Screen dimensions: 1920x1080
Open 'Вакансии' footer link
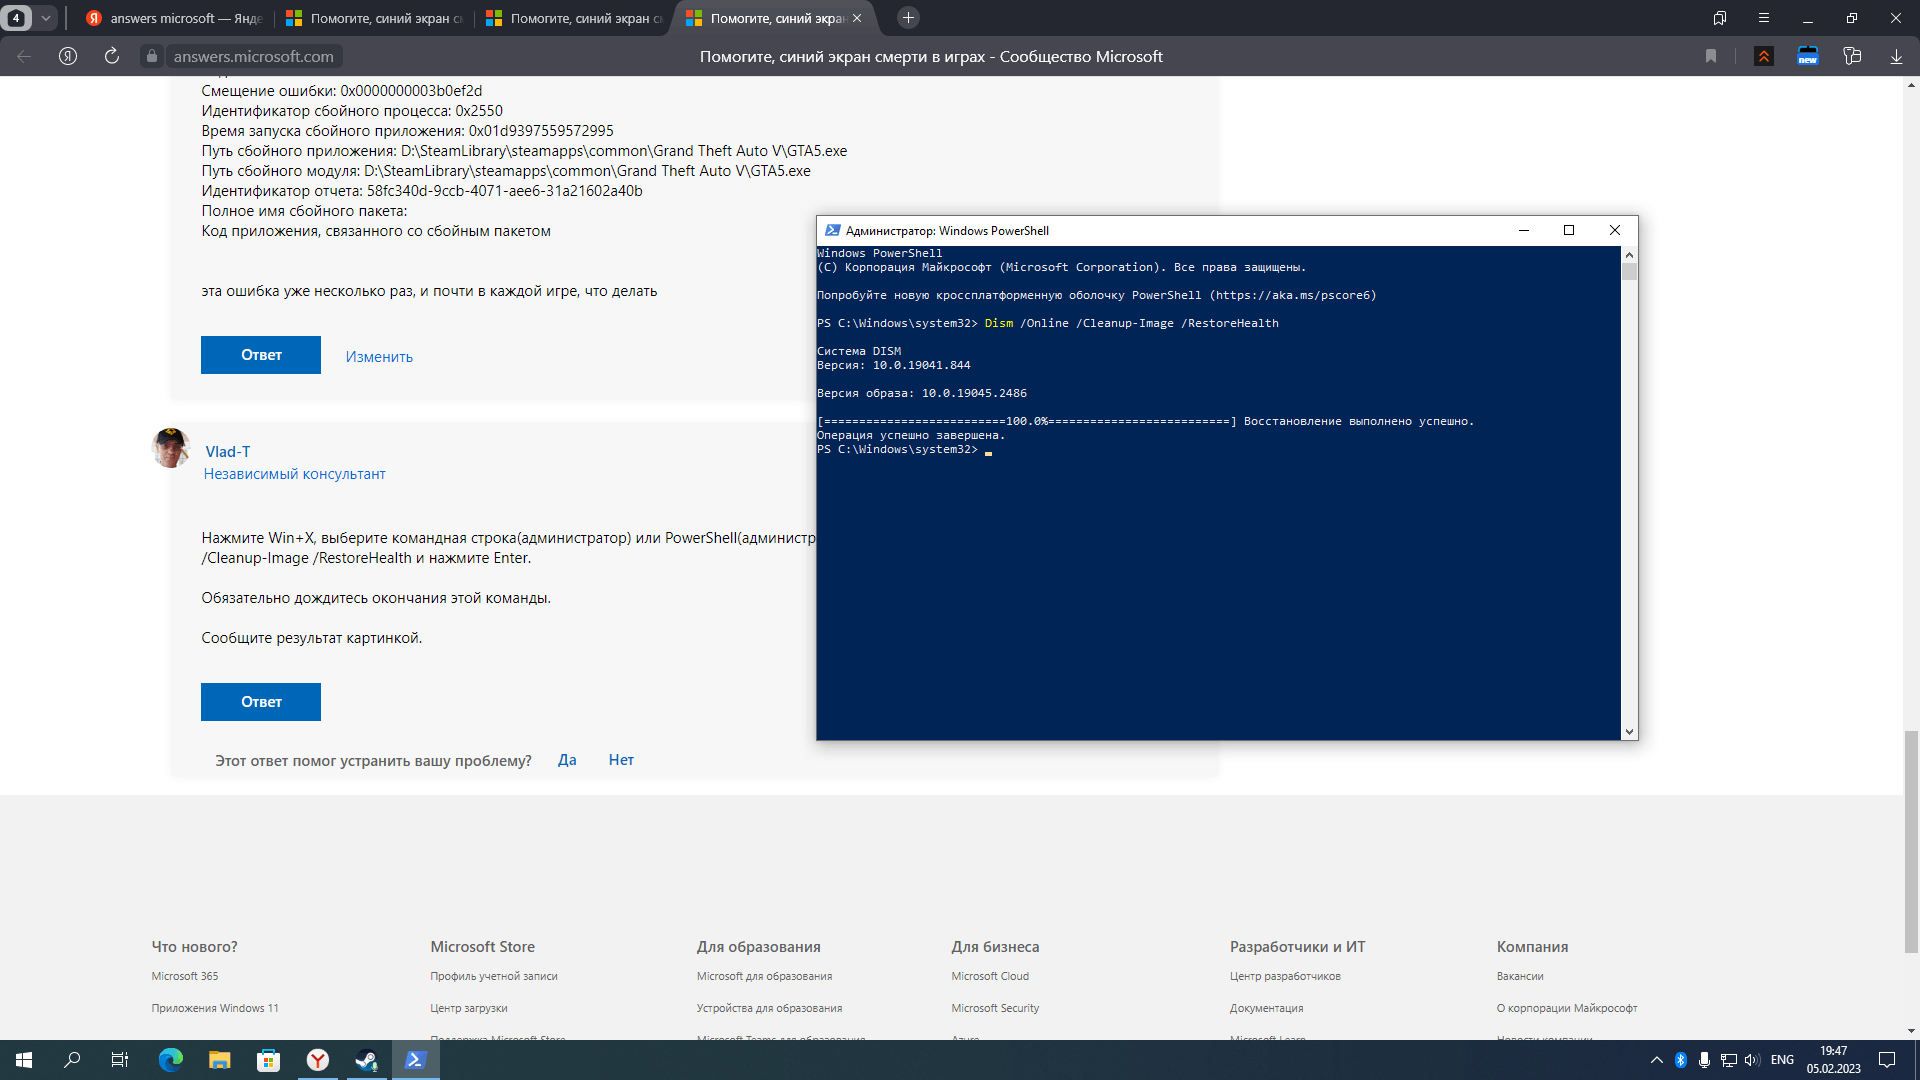pyautogui.click(x=1520, y=976)
